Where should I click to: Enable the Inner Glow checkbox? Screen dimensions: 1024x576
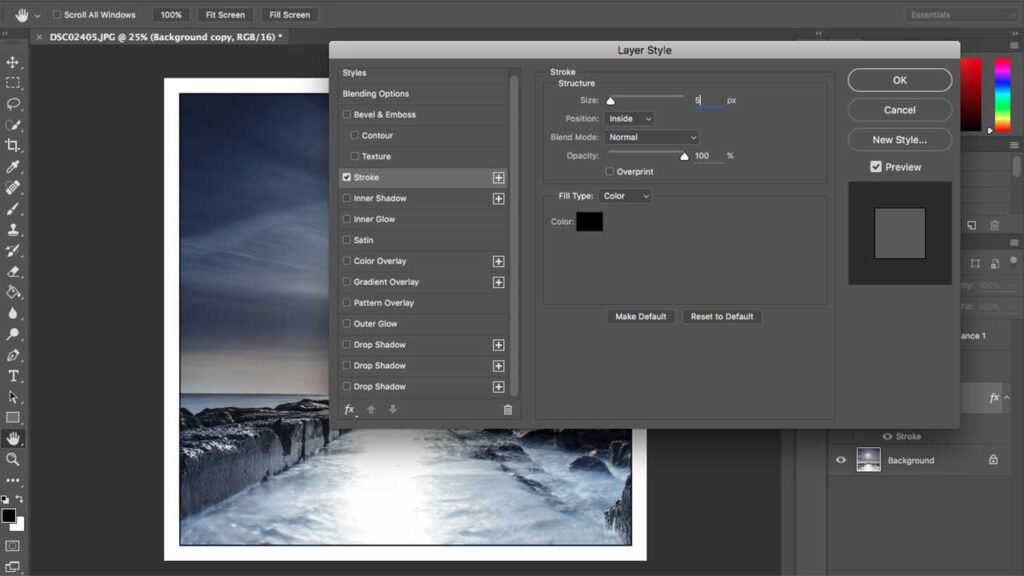[347, 219]
